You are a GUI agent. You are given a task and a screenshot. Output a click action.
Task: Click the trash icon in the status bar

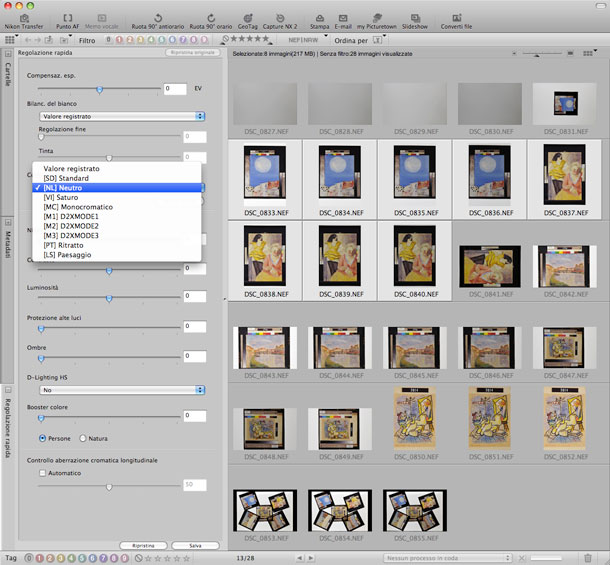click(x=588, y=558)
